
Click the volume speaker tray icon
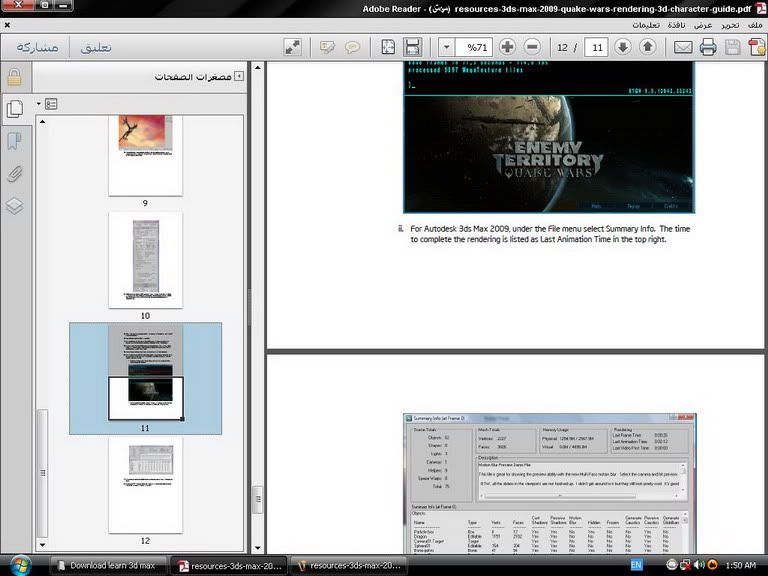699,565
